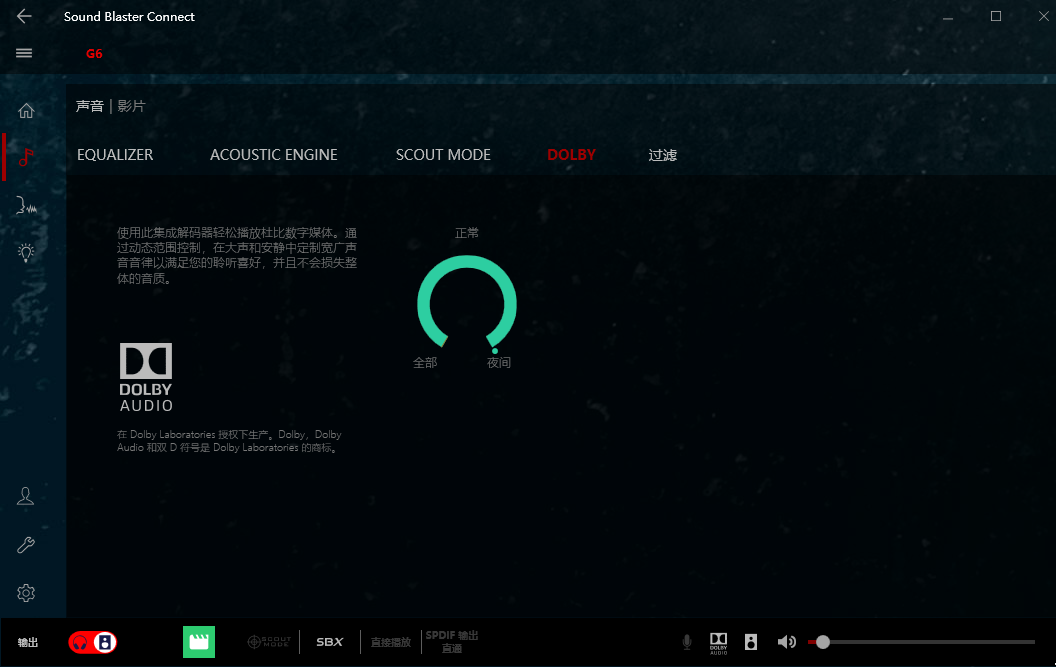Click the SBX indicator in bottom bar

click(x=330, y=642)
